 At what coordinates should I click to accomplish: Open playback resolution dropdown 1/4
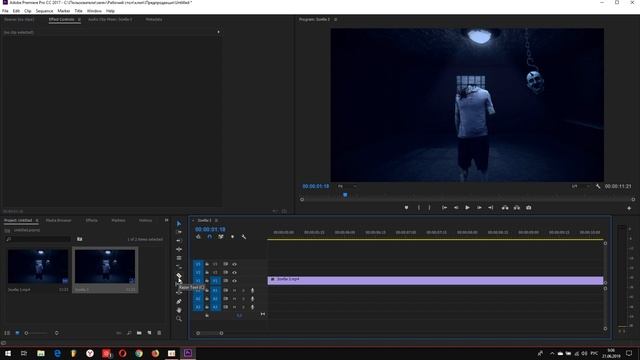click(581, 186)
